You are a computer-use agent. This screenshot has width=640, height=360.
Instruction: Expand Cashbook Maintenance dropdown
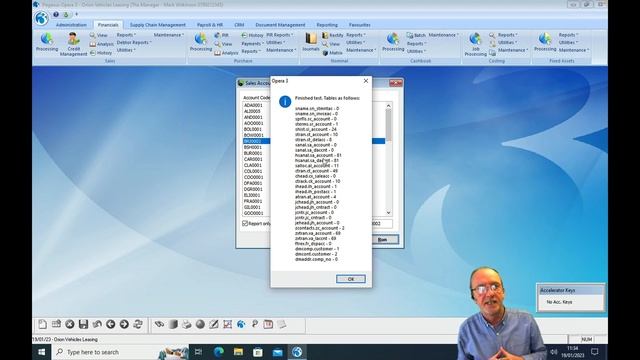point(443,35)
